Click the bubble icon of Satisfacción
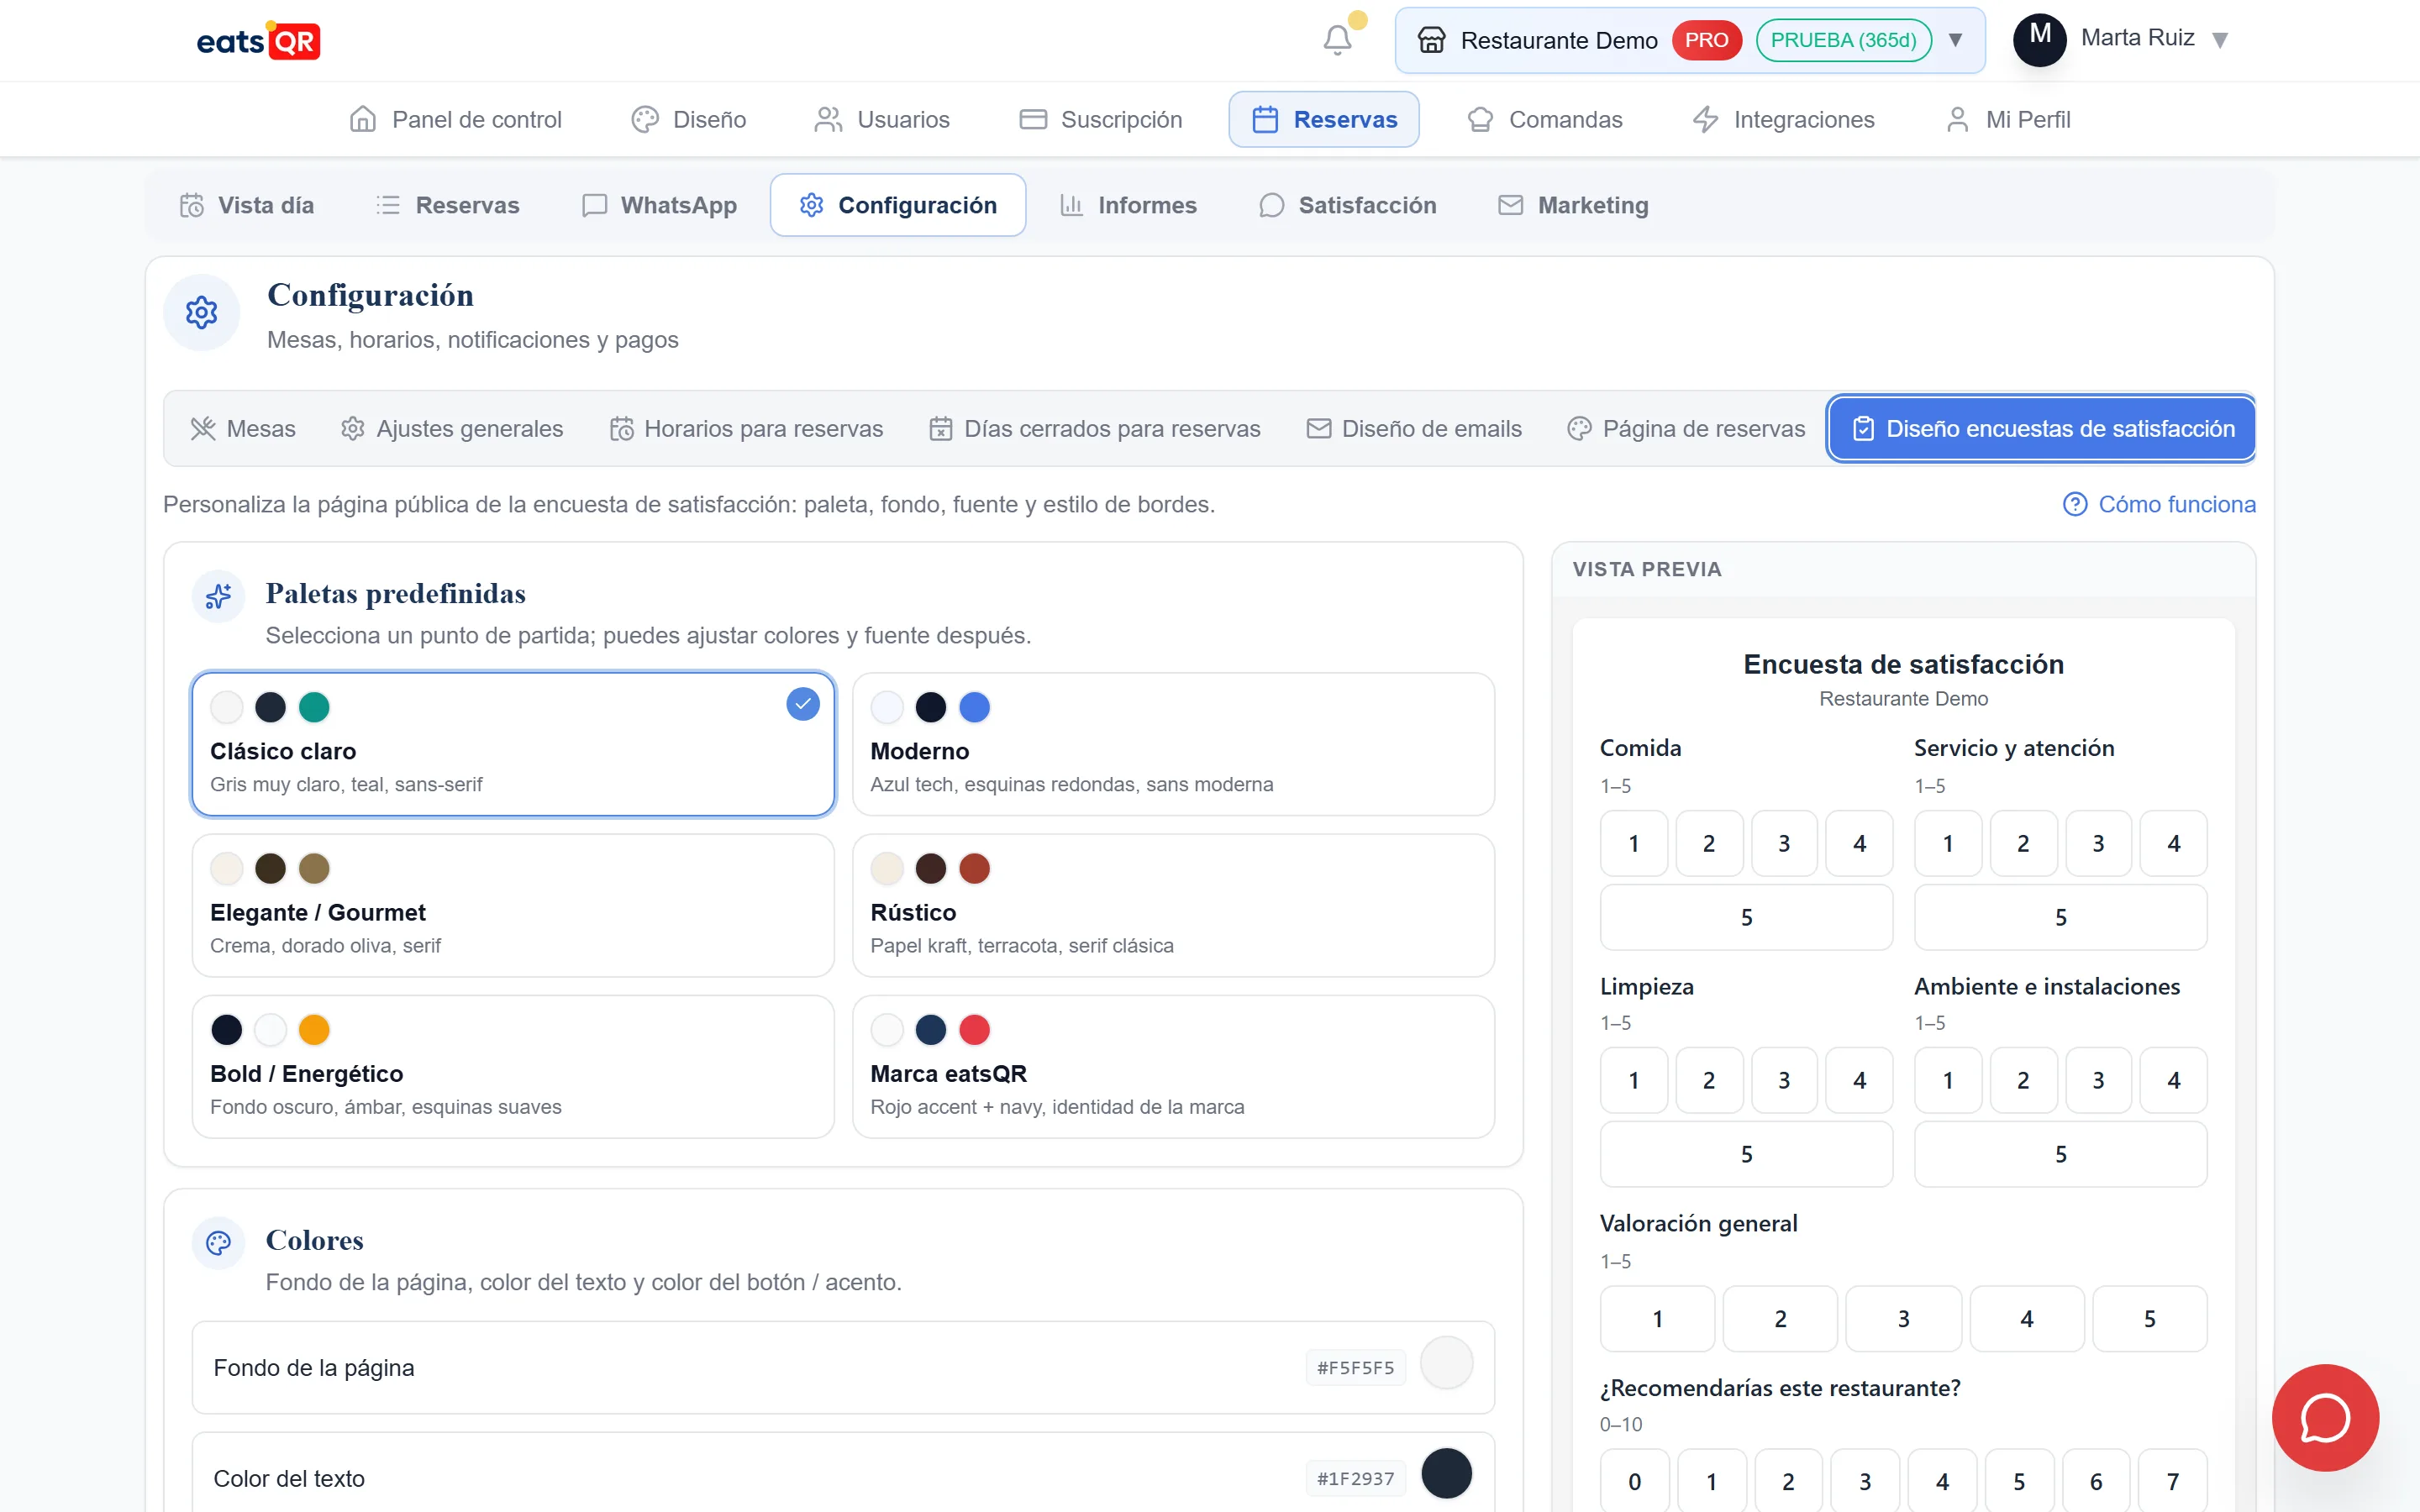 (1271, 205)
